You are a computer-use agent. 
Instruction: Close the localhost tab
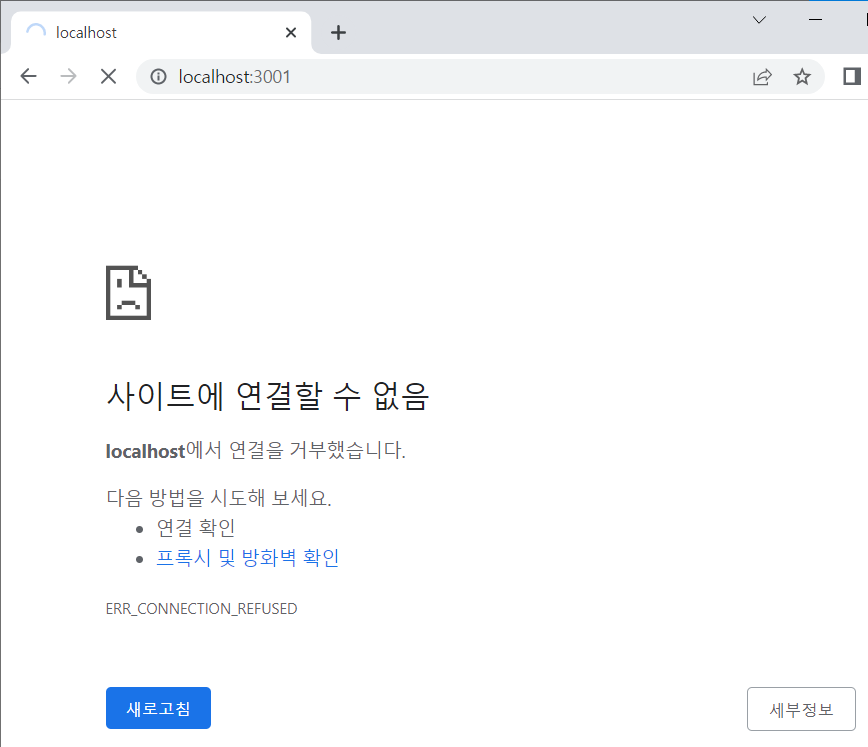291,33
